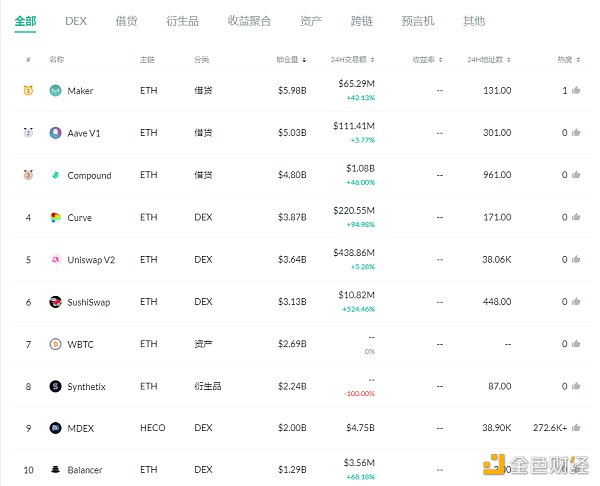Click the Aave V1 logo icon
This screenshot has width=600, height=486.
coord(55,133)
